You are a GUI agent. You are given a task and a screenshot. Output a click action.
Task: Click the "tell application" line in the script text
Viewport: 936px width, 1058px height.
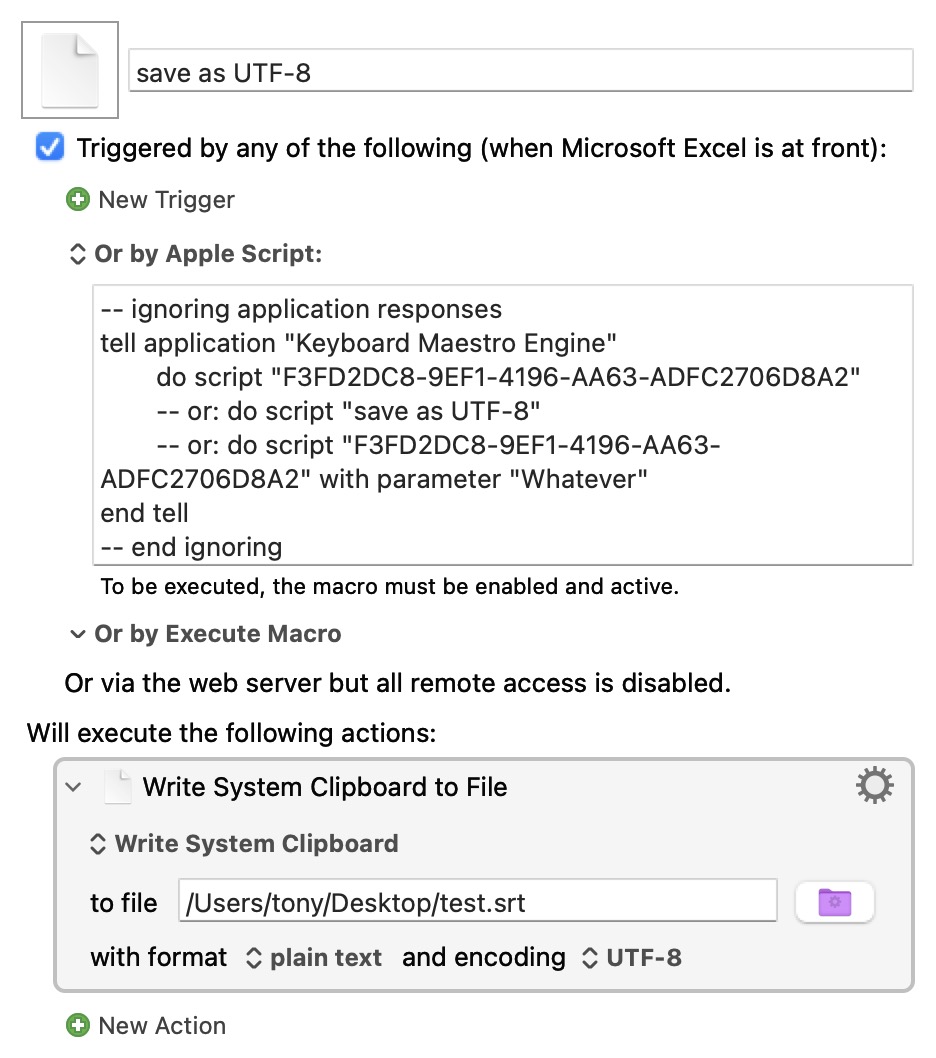click(359, 343)
